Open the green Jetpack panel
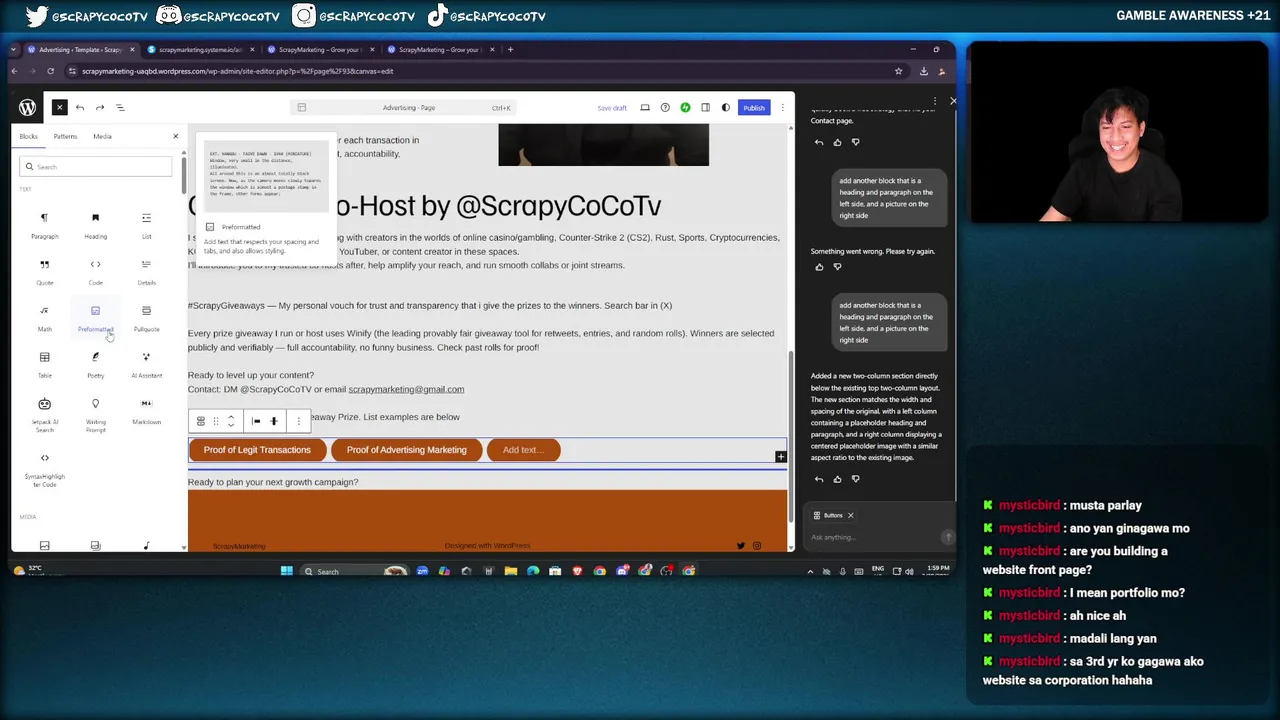The height and width of the screenshot is (720, 1280). click(x=685, y=108)
